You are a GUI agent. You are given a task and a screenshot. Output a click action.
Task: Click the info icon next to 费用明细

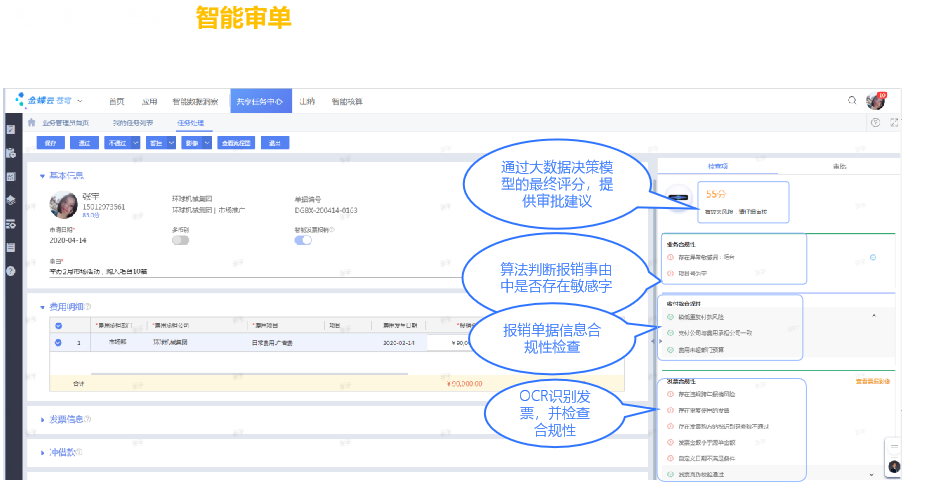[x=88, y=307]
